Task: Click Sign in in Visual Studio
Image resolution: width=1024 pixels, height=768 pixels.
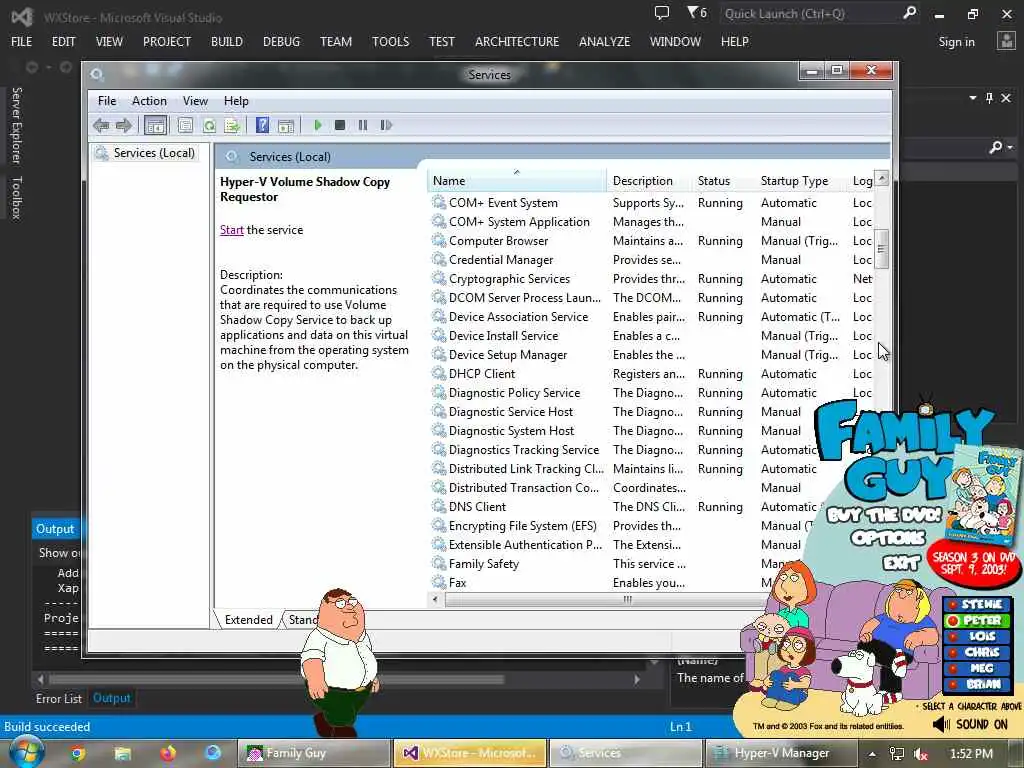Action: 956,42
